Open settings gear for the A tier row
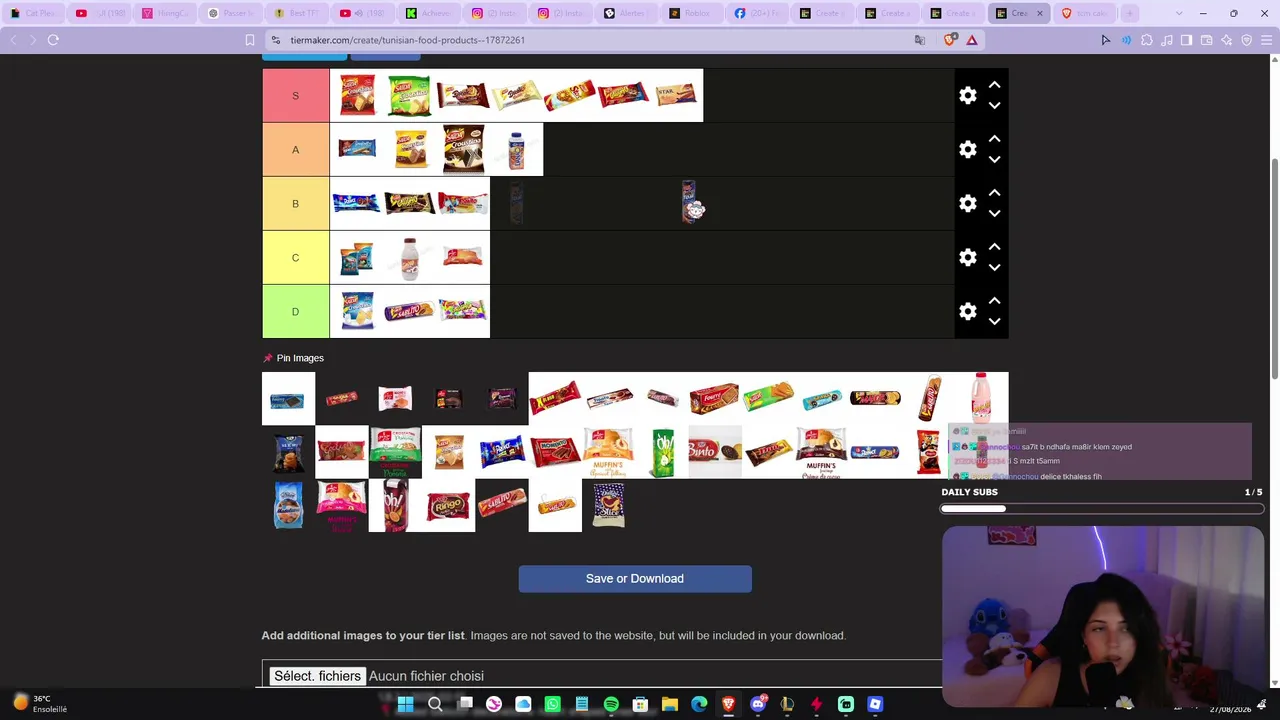The width and height of the screenshot is (1280, 720). [x=967, y=149]
